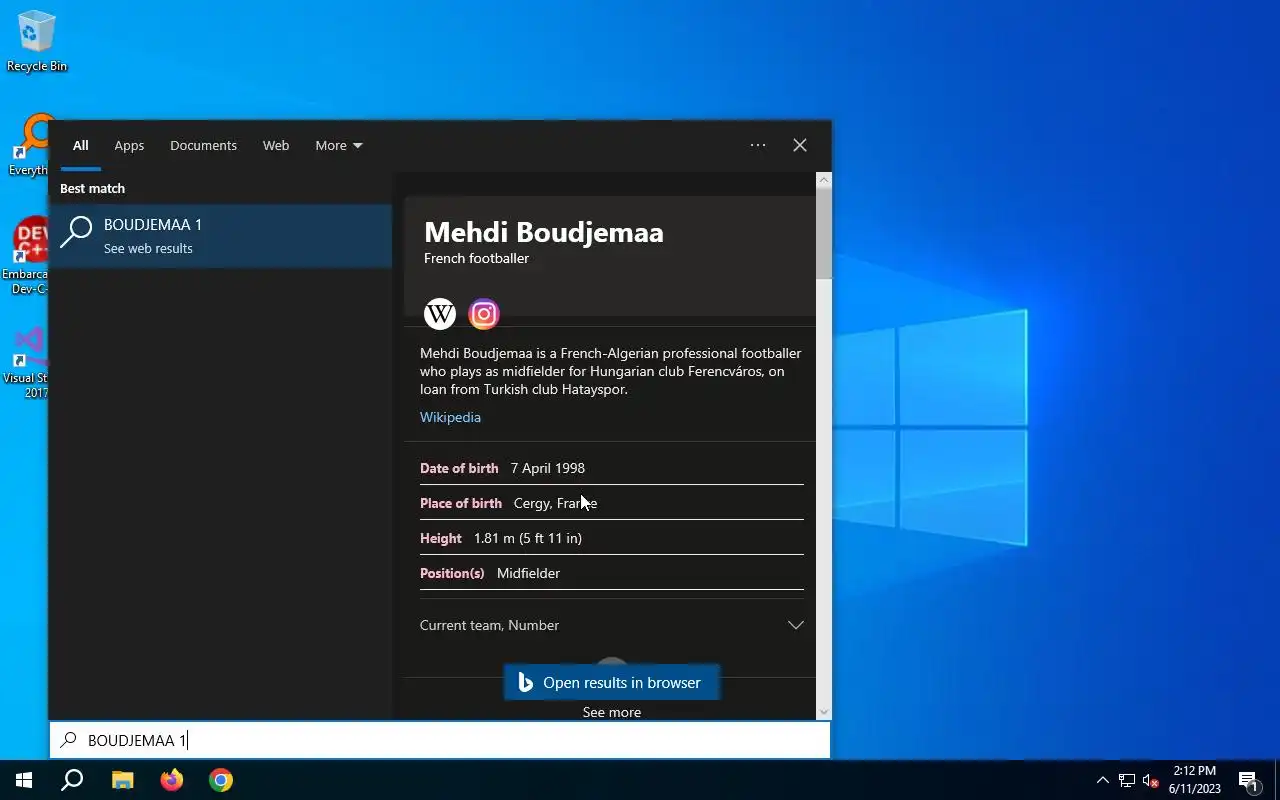Image resolution: width=1280 pixels, height=800 pixels.
Task: Click the Place of birth value Cergy, France
Action: tap(555, 503)
